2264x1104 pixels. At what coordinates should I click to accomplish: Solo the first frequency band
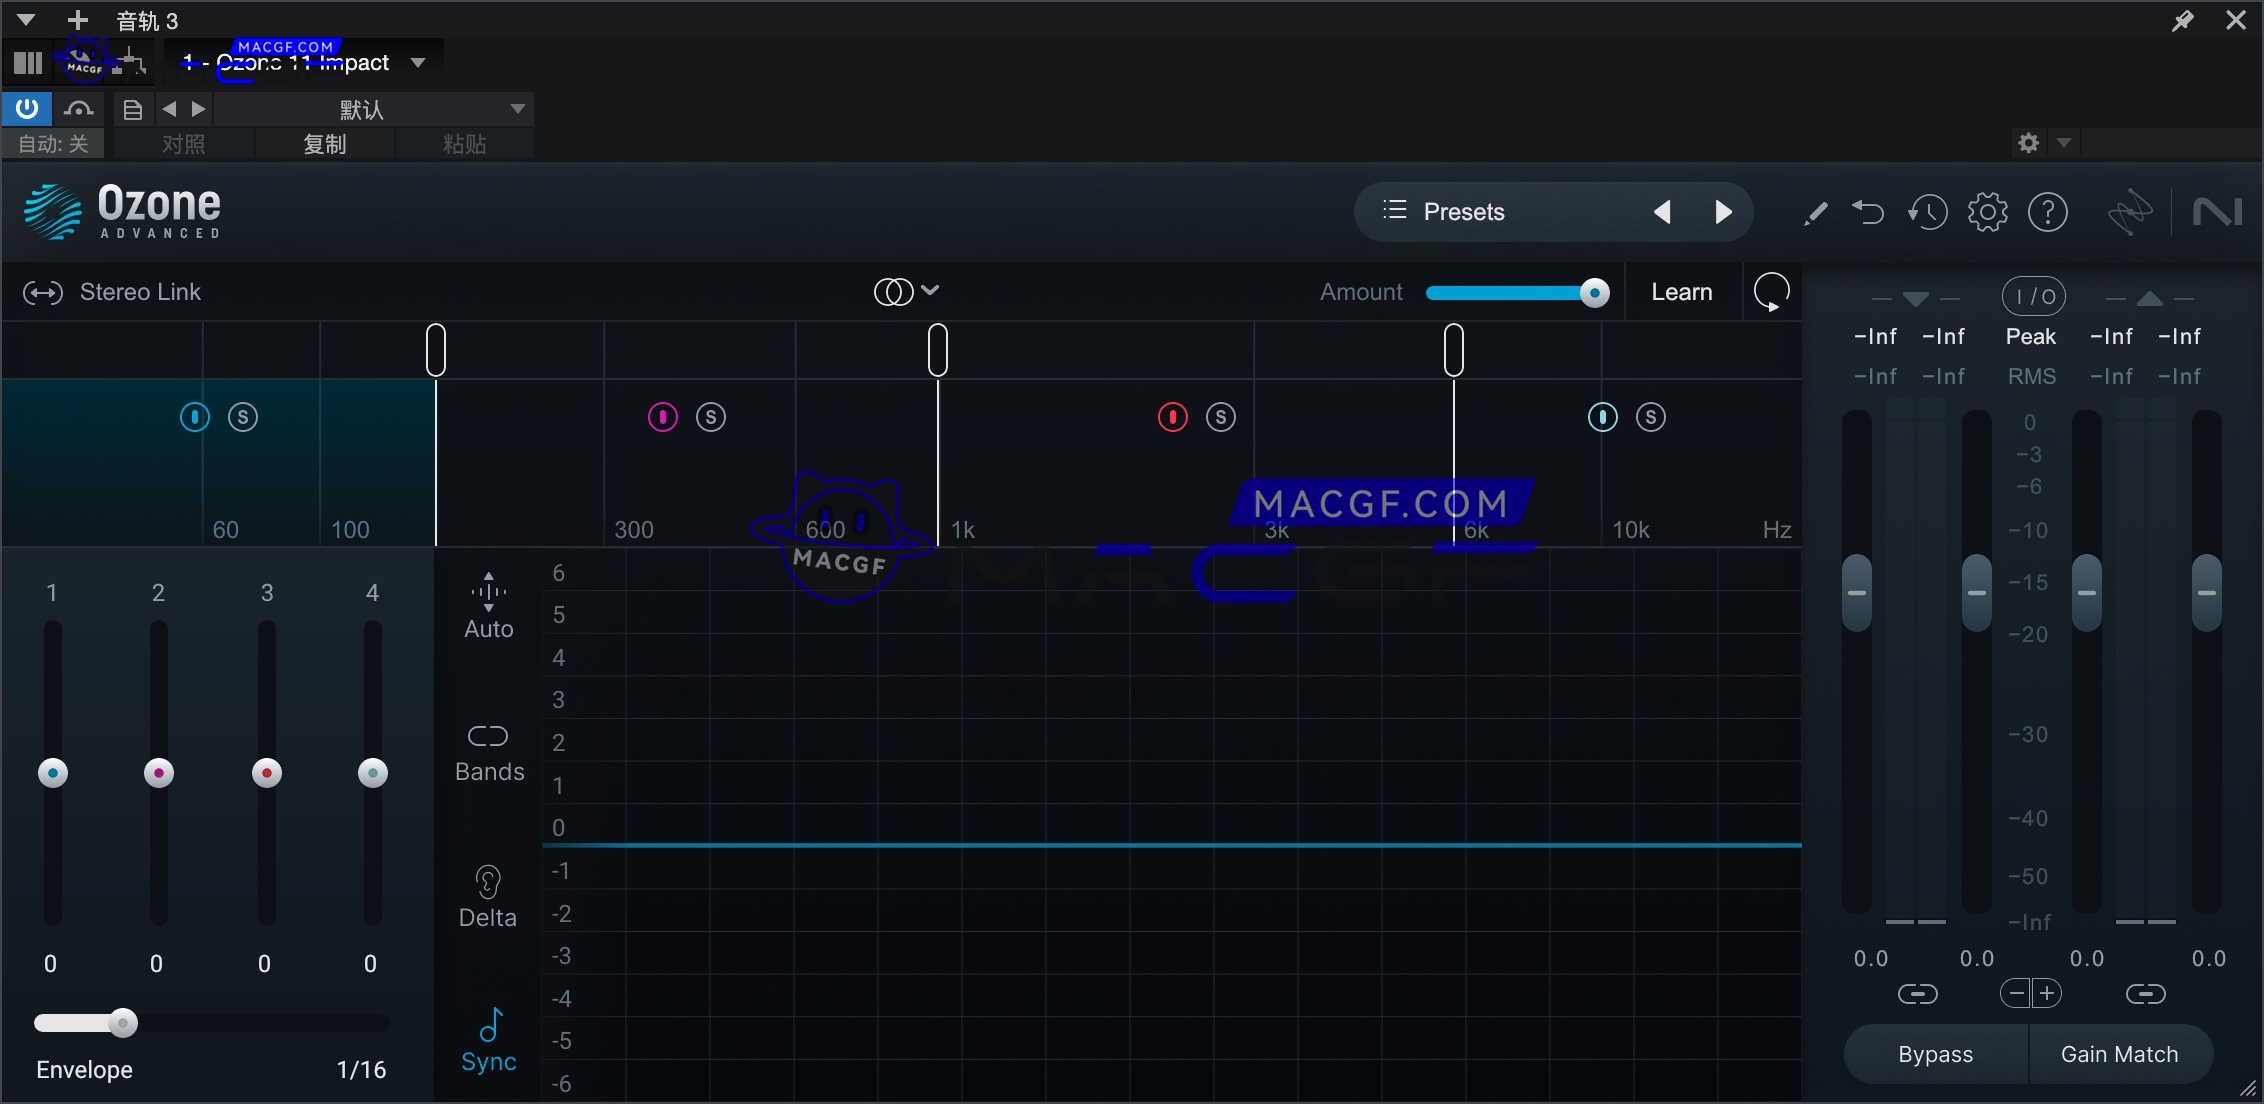(243, 416)
